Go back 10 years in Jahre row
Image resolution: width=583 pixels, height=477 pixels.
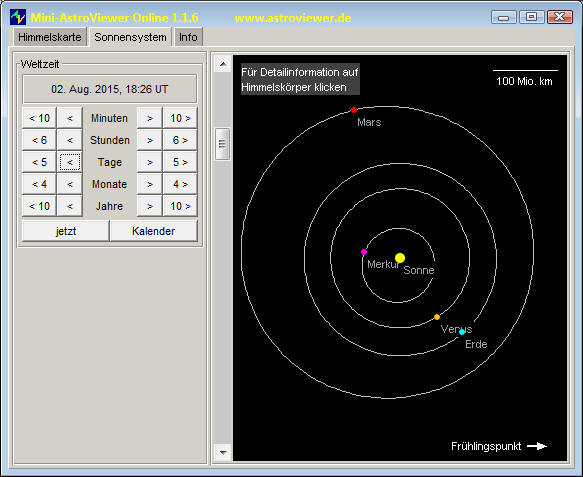pyautogui.click(x=39, y=206)
